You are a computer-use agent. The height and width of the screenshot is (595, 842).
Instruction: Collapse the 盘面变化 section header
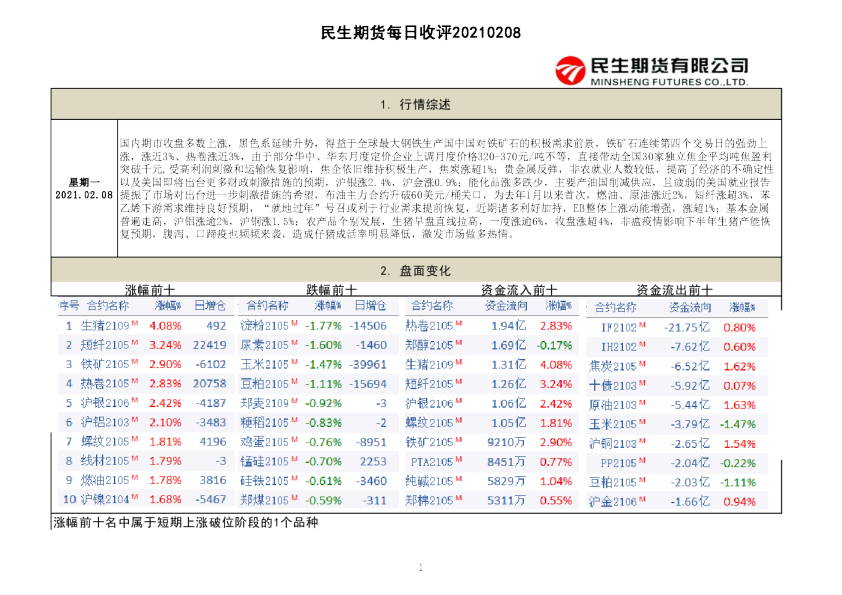click(420, 270)
